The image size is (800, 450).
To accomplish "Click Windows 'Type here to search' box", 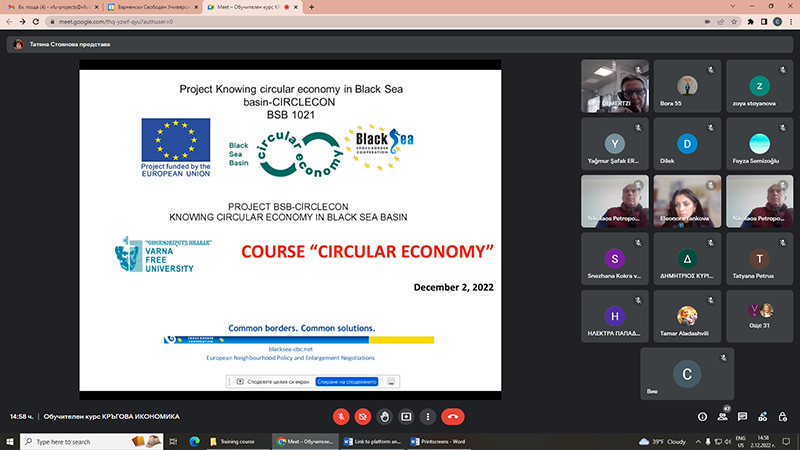I will (x=92, y=442).
